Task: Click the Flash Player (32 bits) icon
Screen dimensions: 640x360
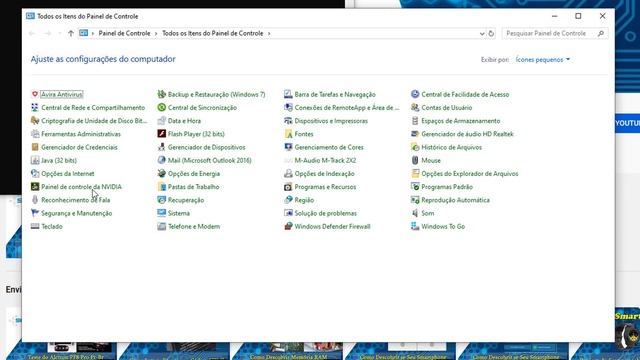Action: pyautogui.click(x=162, y=134)
